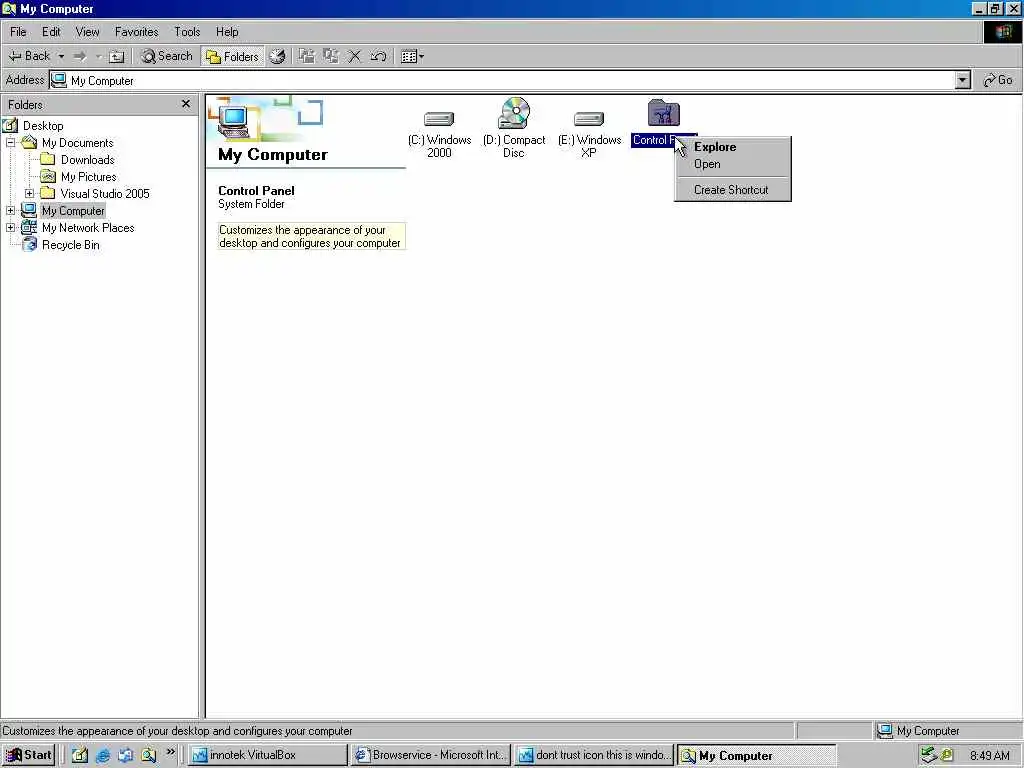Select Visual Studio 2005 folder

[104, 193]
